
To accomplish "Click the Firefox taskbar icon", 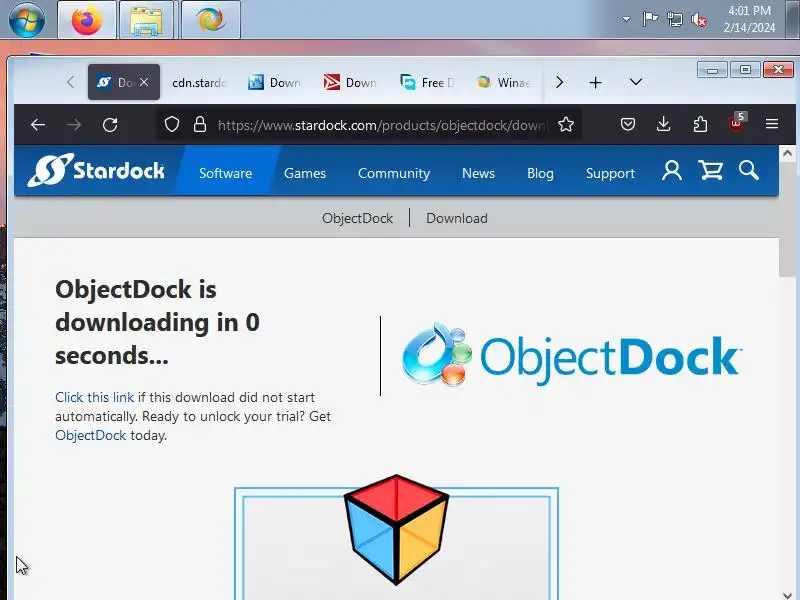I will click(87, 20).
